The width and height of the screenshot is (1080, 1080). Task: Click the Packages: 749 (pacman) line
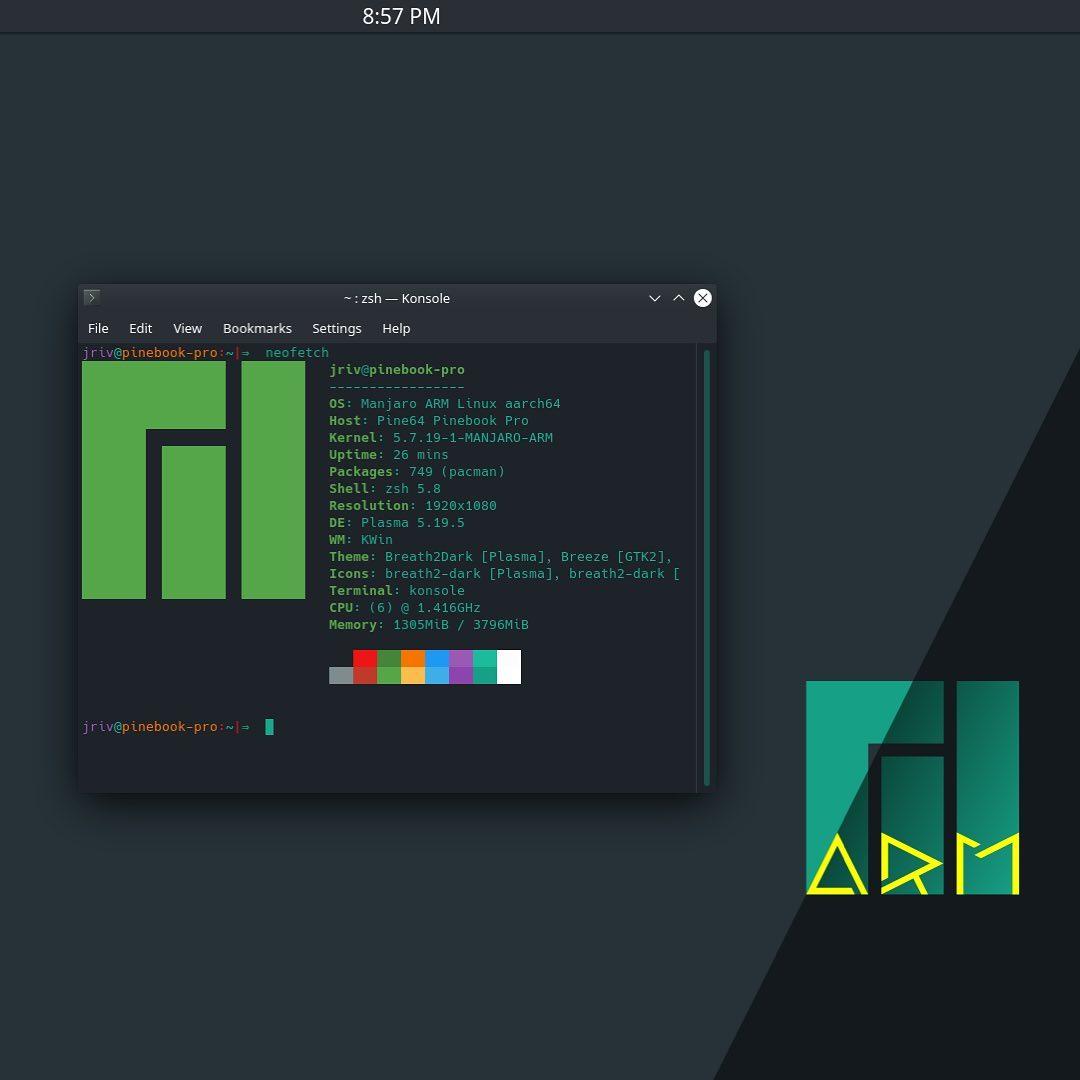tap(417, 472)
